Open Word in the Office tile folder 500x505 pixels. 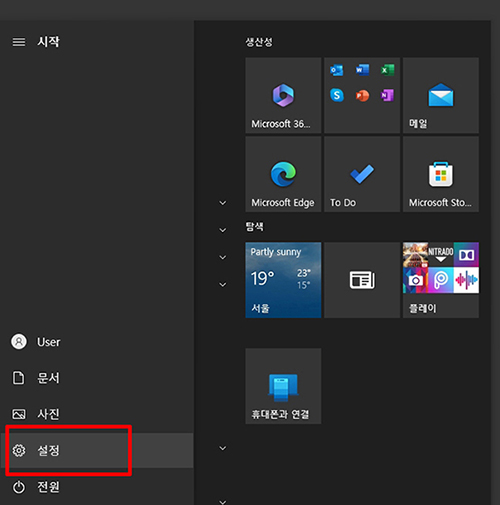point(362,70)
